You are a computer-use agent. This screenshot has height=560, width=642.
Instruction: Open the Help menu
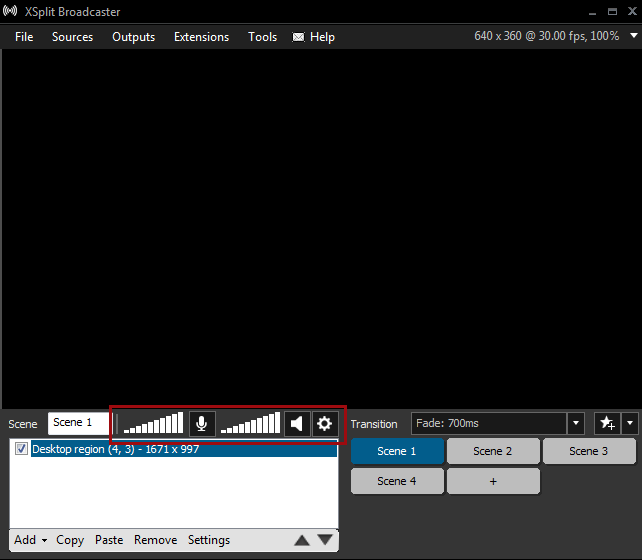click(322, 37)
